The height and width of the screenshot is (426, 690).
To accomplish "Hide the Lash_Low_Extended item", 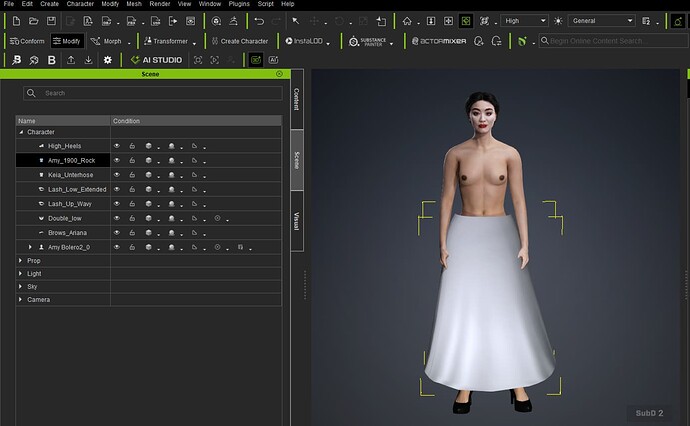I will click(x=117, y=189).
